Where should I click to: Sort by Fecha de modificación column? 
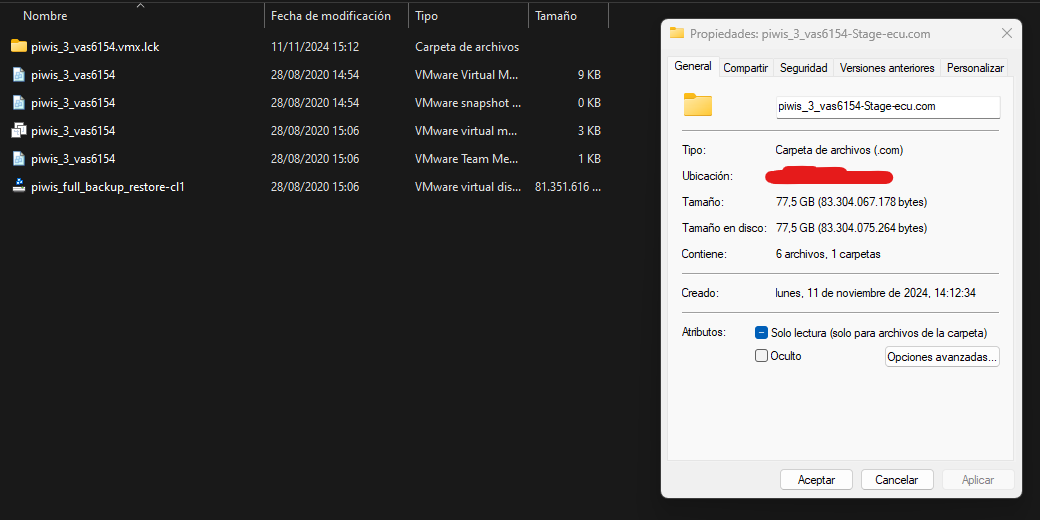(x=330, y=16)
